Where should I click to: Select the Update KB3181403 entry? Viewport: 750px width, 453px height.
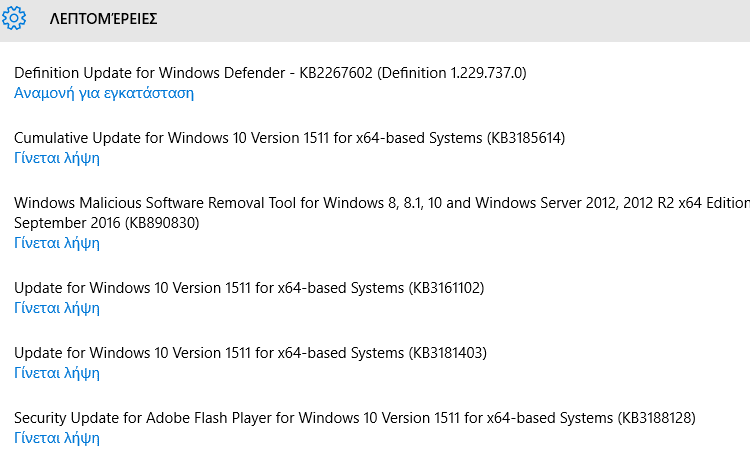[x=250, y=353]
